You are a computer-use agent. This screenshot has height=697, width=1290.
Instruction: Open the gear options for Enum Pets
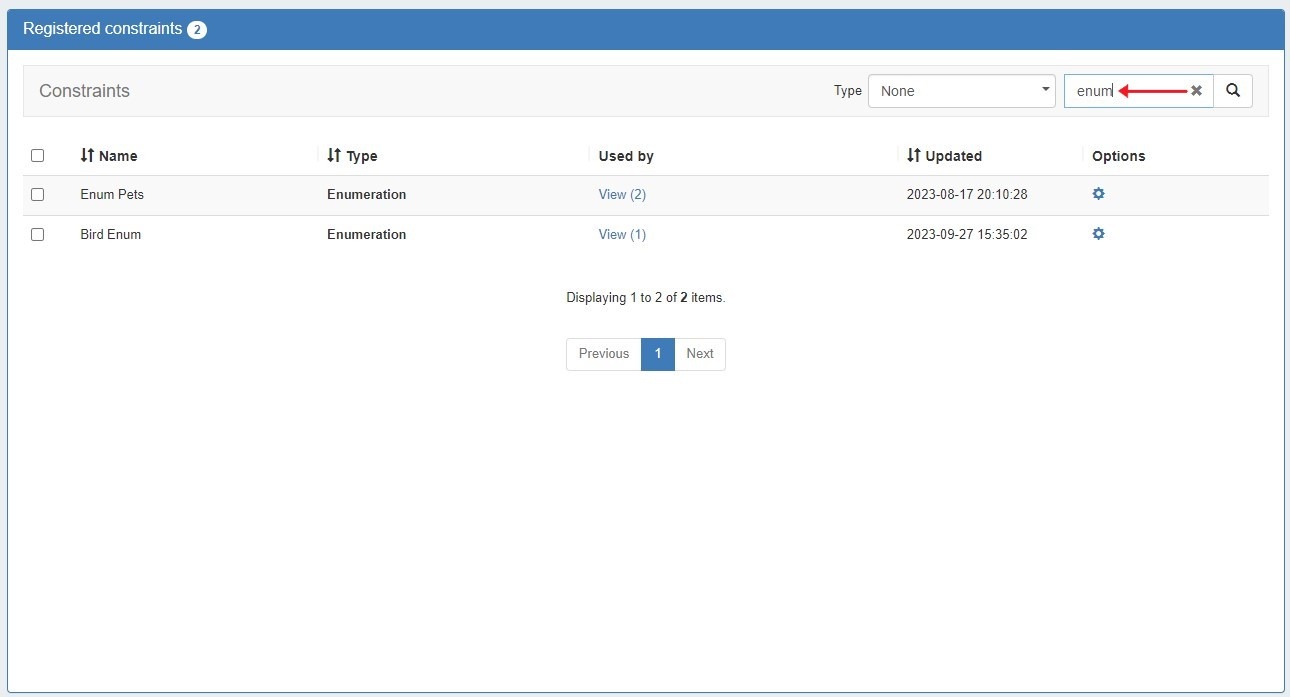(x=1098, y=194)
